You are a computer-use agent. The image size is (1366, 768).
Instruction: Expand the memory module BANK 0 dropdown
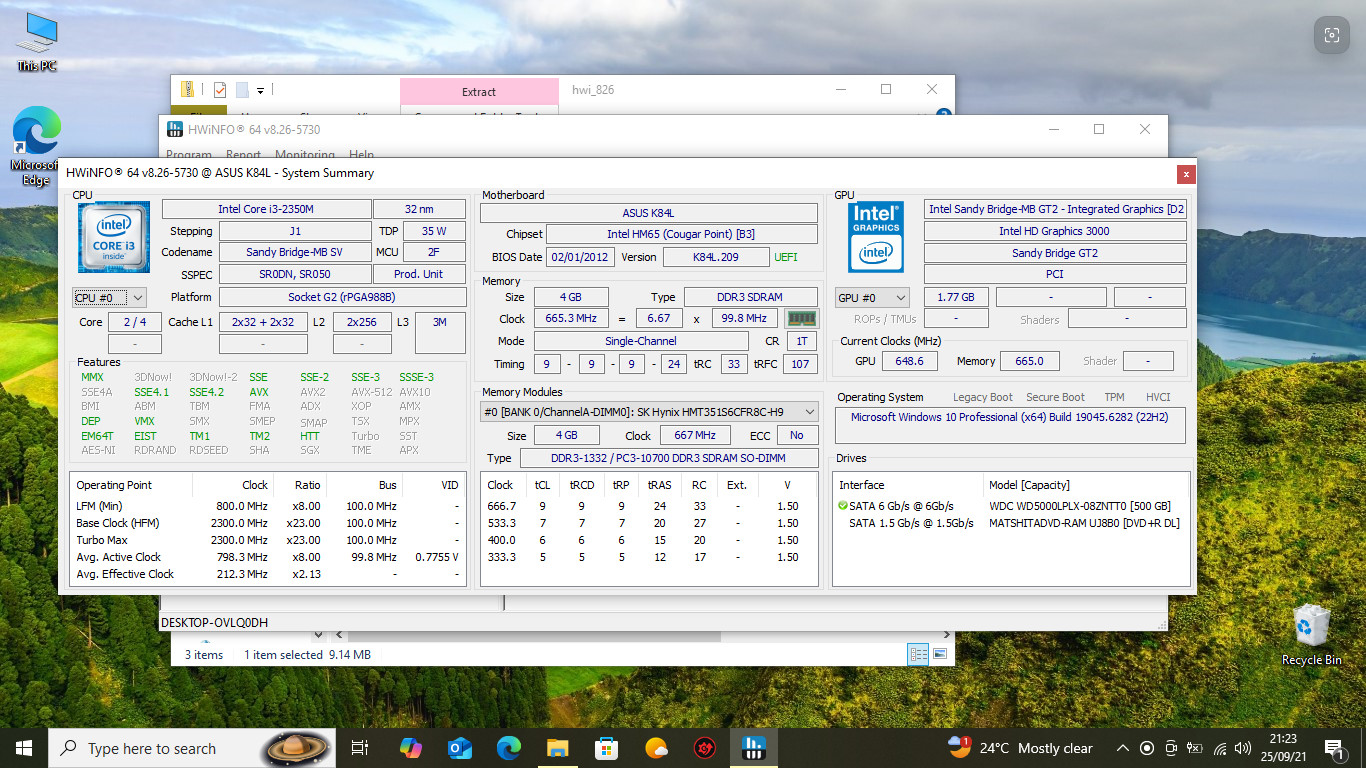point(649,412)
